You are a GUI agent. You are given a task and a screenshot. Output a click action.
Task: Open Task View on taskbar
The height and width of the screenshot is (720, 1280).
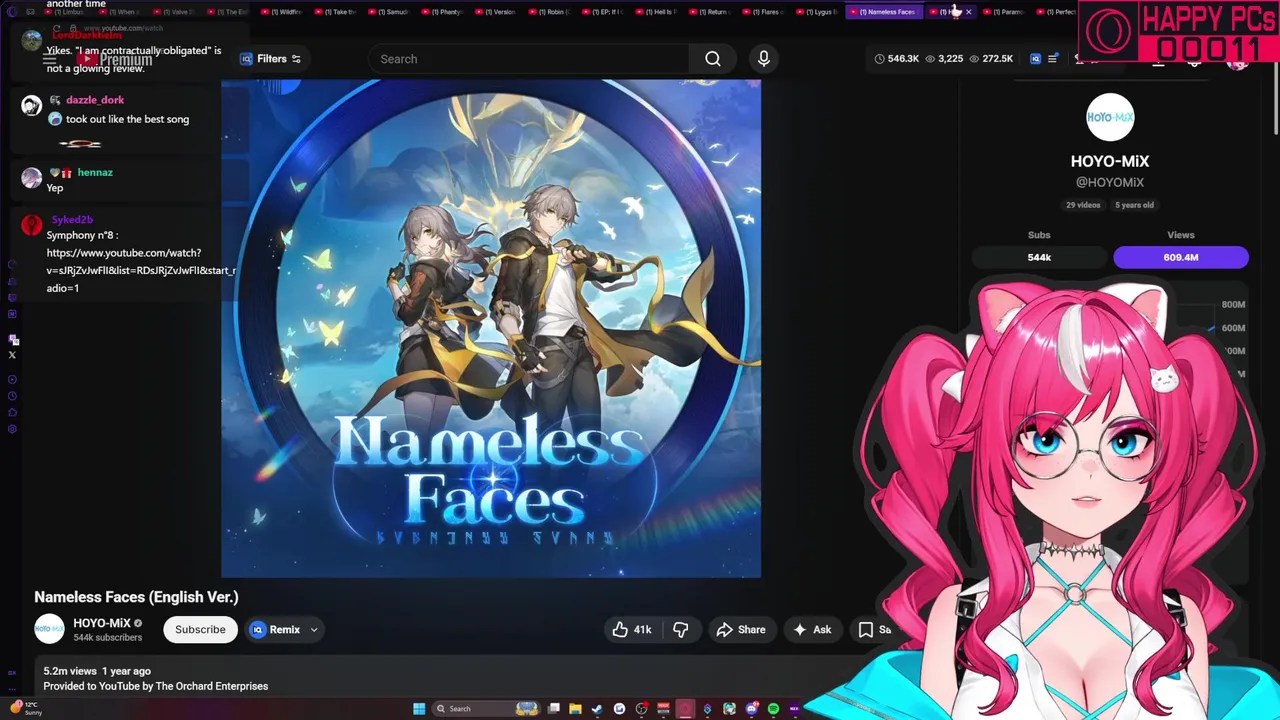(x=553, y=709)
